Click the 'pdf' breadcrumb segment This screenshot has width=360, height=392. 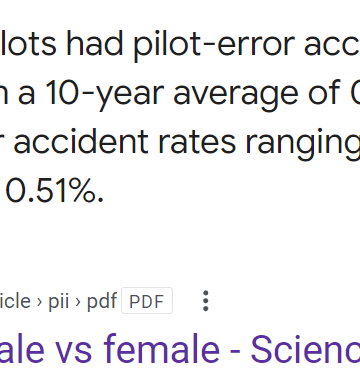[102, 301]
